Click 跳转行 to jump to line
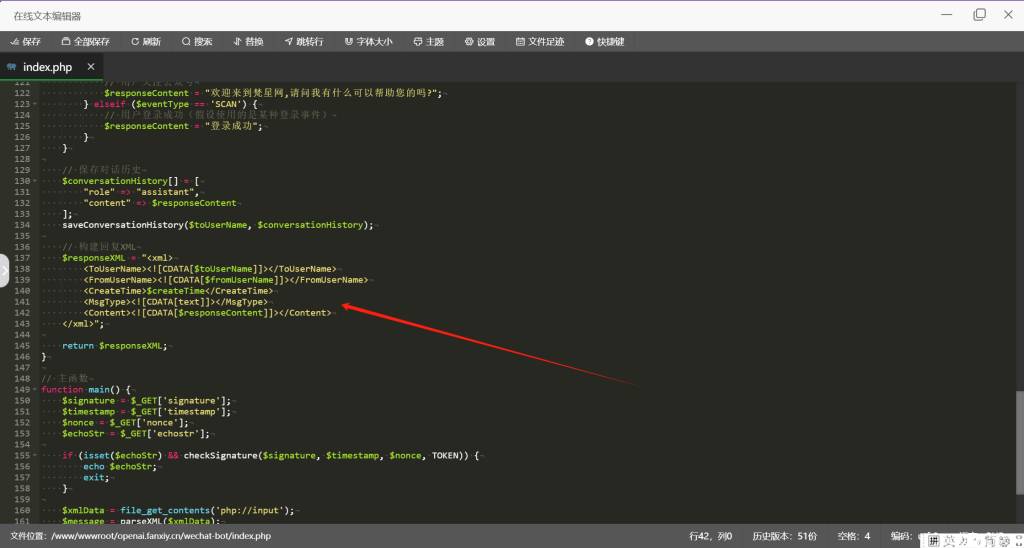1024x548 pixels. pyautogui.click(x=303, y=42)
